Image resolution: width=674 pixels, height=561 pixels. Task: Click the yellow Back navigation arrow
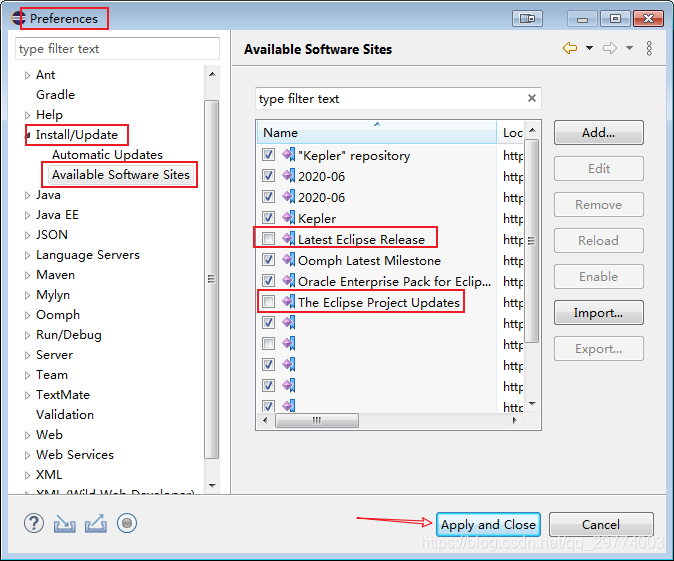(570, 48)
